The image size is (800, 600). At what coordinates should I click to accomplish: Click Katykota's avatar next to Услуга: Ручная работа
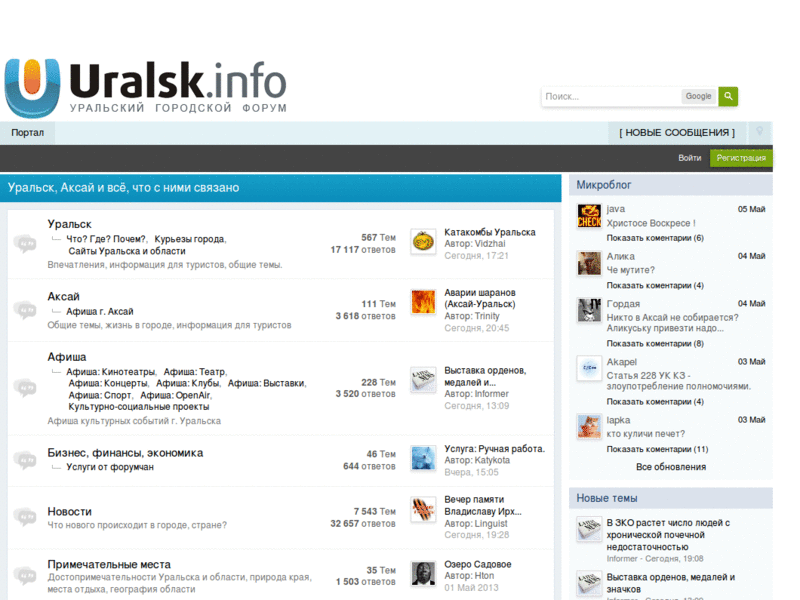tap(423, 458)
